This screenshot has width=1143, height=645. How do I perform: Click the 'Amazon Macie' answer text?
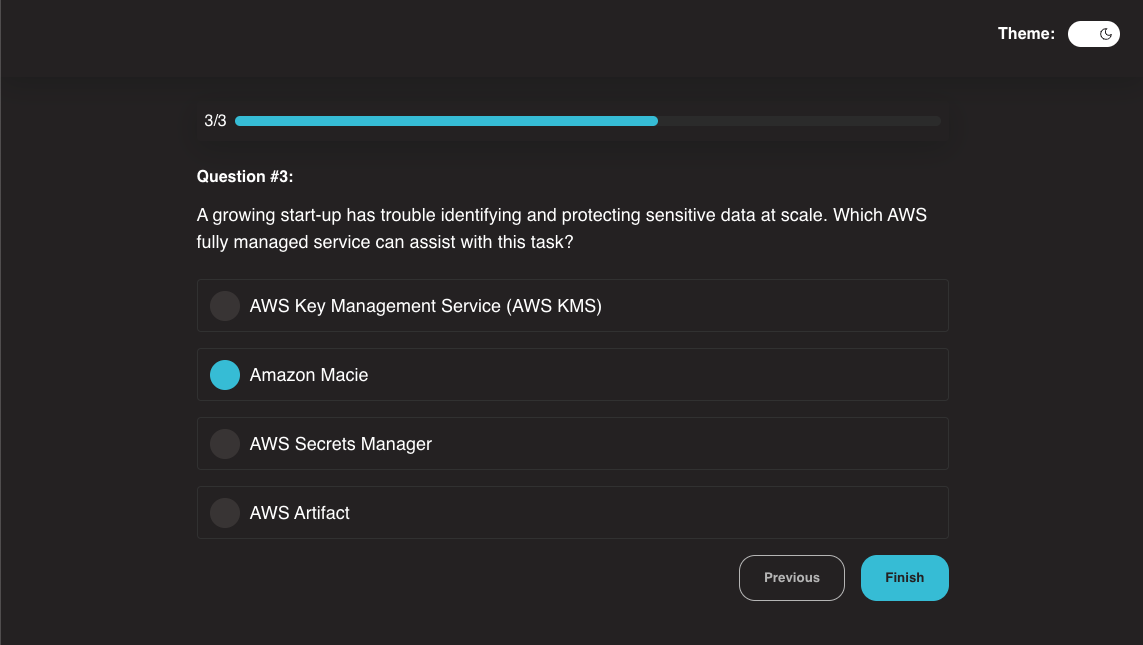click(x=309, y=375)
